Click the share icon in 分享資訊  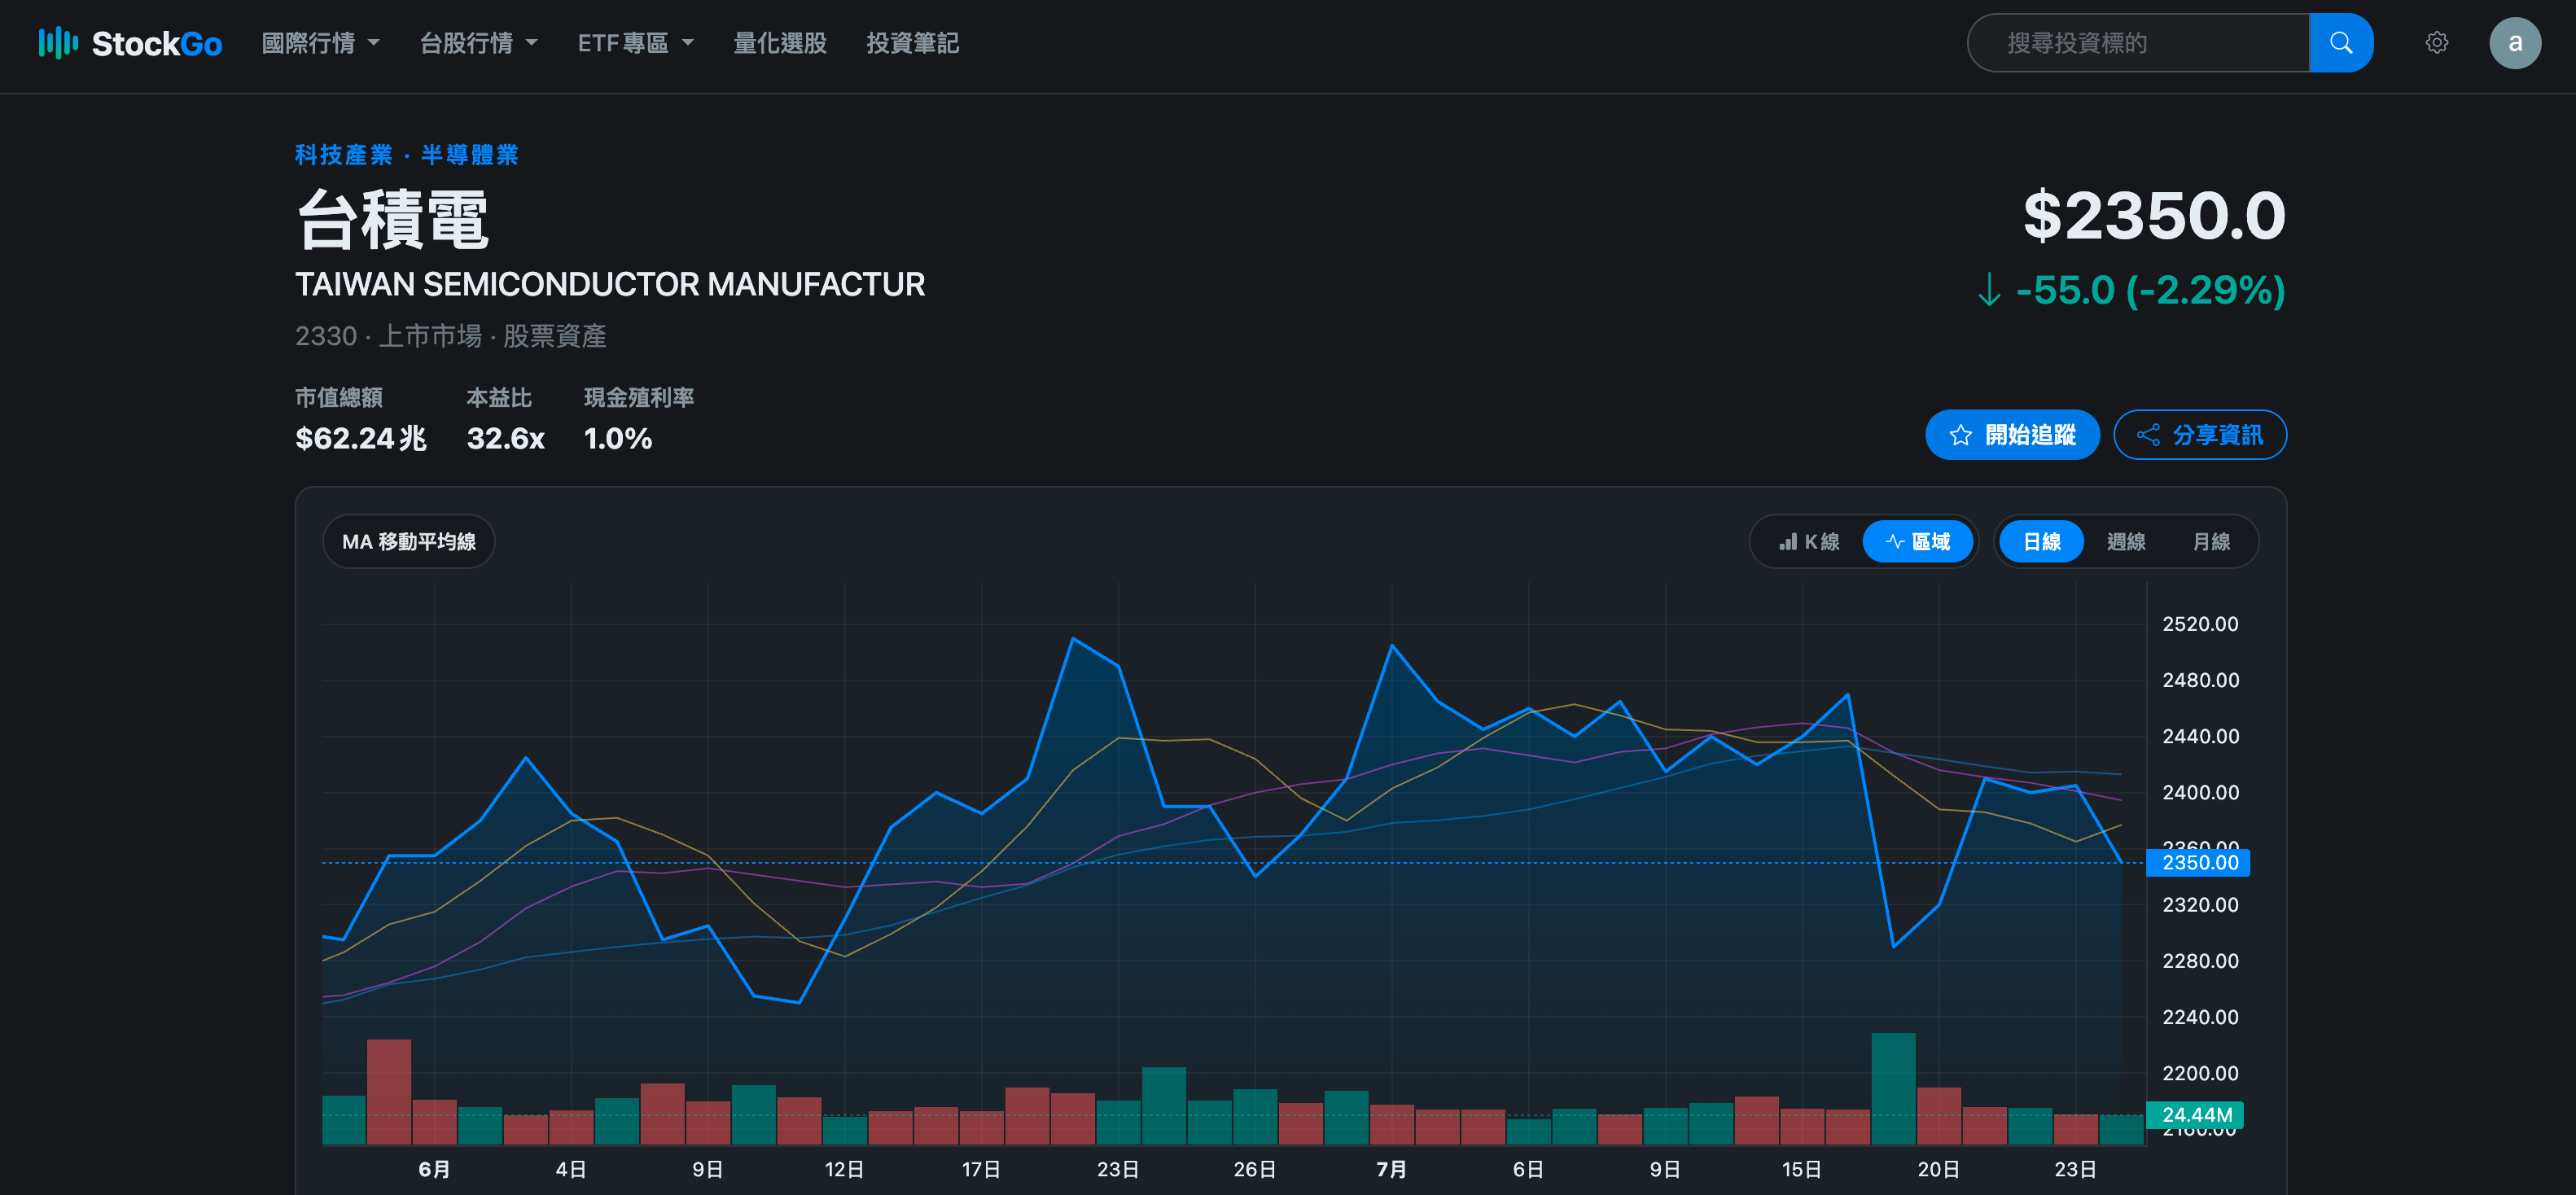[2147, 435]
